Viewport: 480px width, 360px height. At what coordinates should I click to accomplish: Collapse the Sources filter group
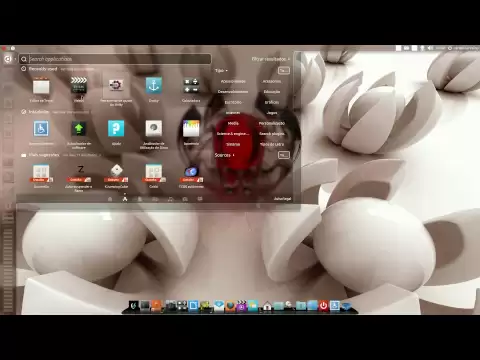224,155
